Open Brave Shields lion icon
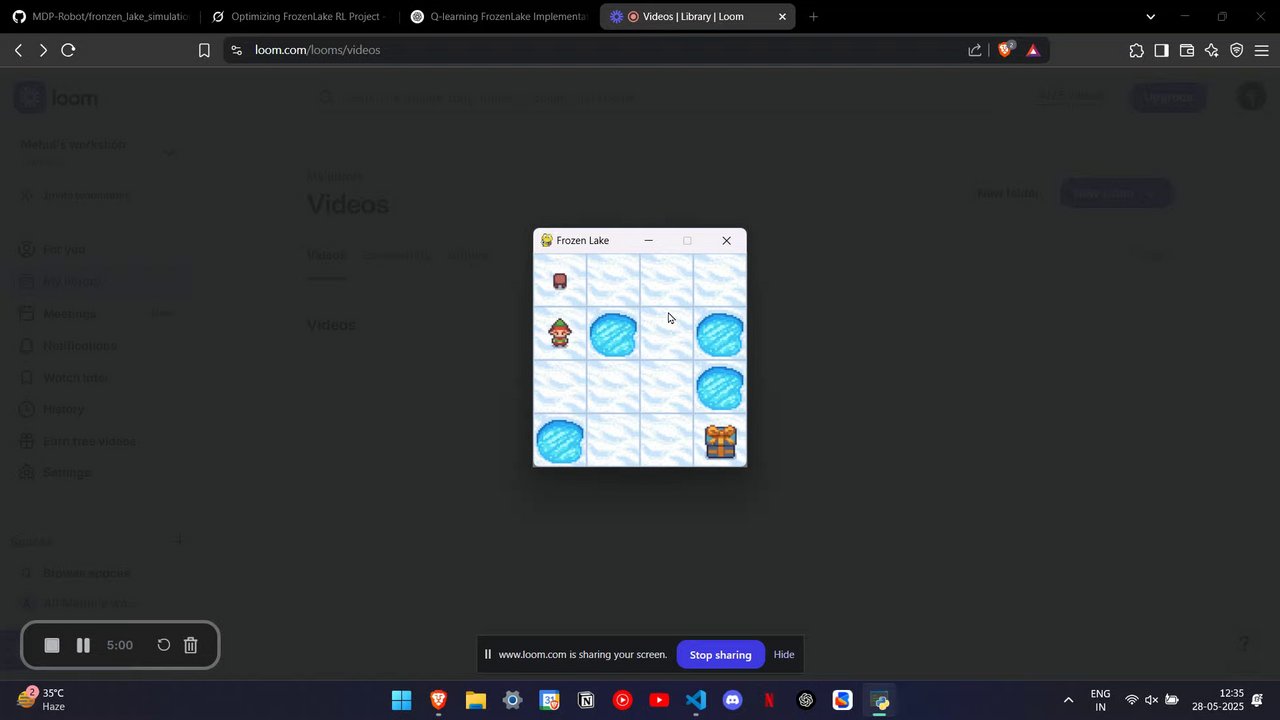The width and height of the screenshot is (1280, 720). [x=1006, y=50]
